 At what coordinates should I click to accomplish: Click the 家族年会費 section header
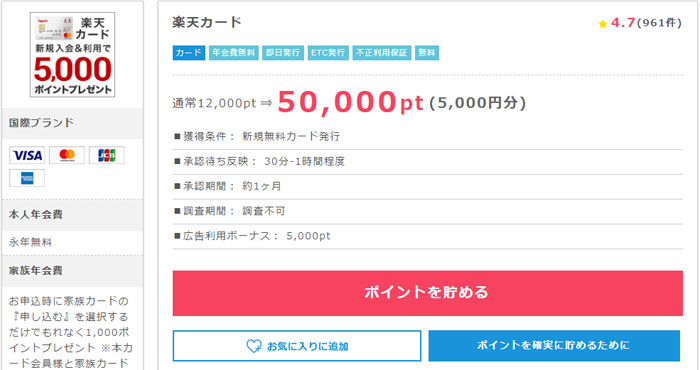click(36, 270)
